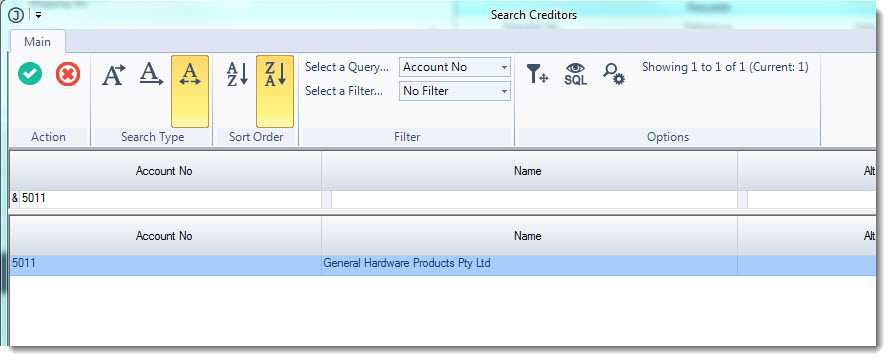Image resolution: width=891 pixels, height=361 pixels.
Task: Select the 'ends with' search type icon
Action: pyautogui.click(x=152, y=74)
